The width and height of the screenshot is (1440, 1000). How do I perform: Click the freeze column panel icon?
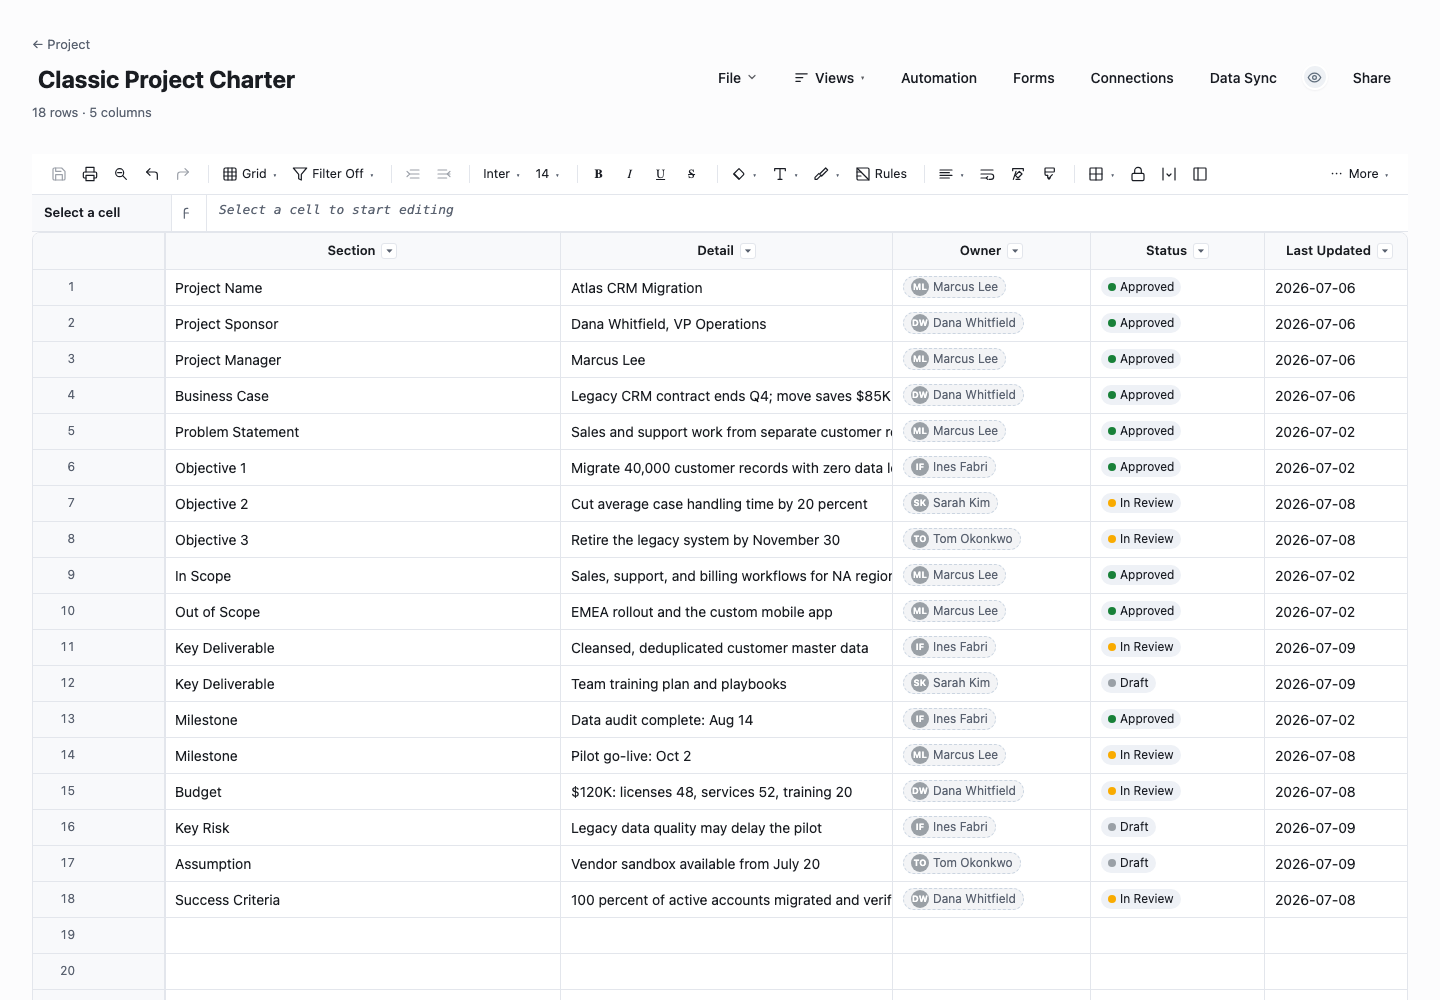pyautogui.click(x=1200, y=174)
